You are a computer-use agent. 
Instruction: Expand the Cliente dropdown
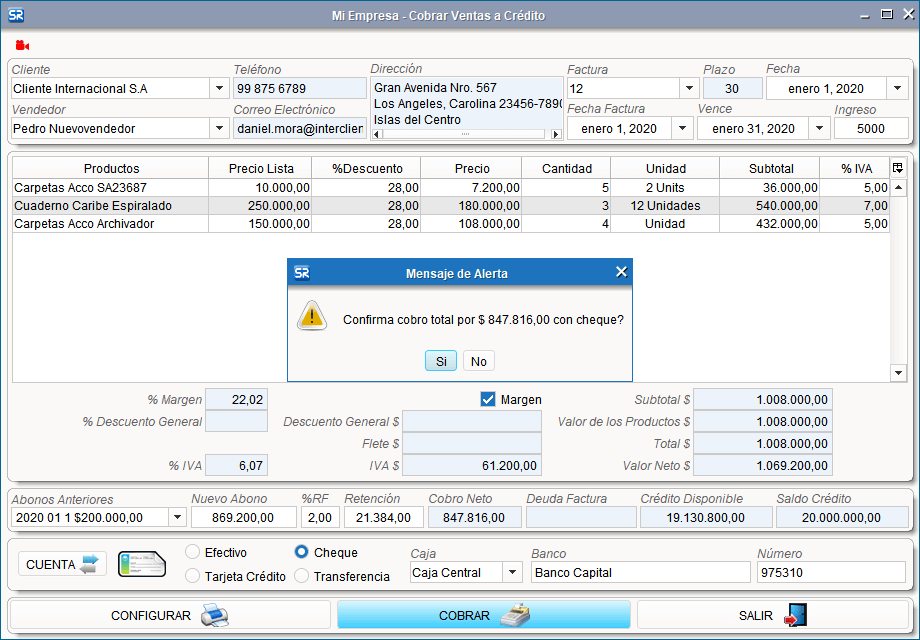pyautogui.click(x=219, y=89)
